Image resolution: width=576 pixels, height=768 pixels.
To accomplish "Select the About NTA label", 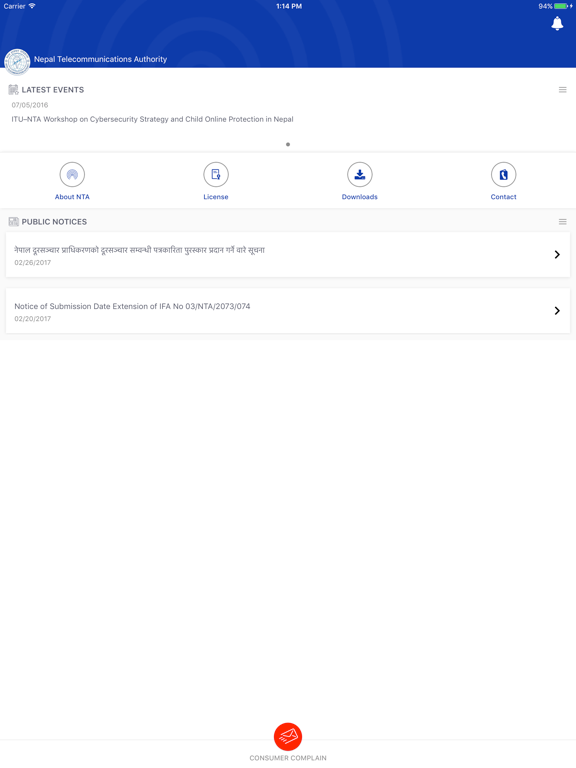I will click(x=72, y=197).
